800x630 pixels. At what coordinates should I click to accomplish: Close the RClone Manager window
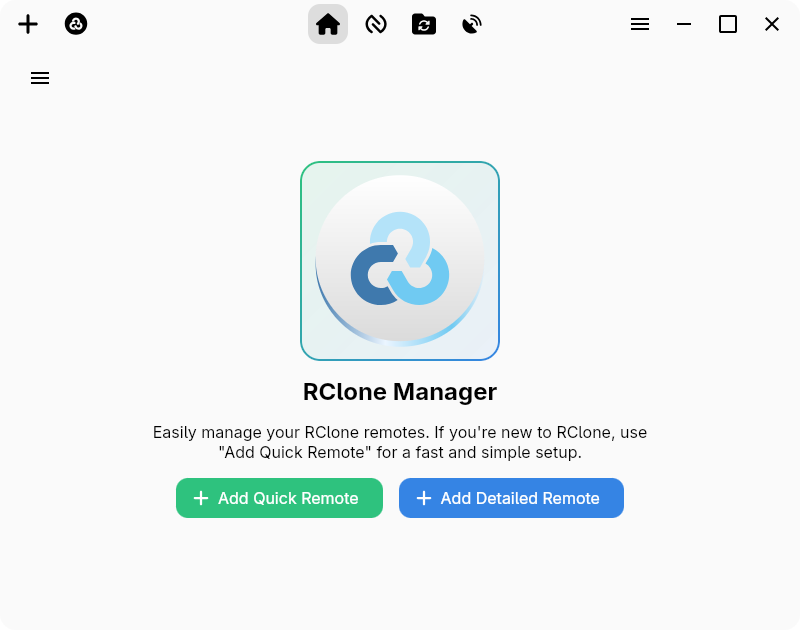tap(772, 24)
